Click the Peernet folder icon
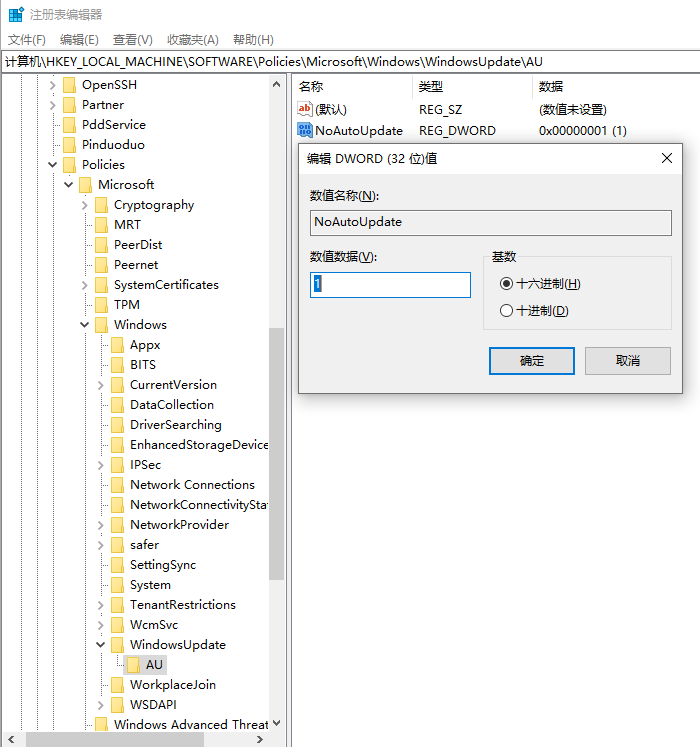 (x=101, y=265)
